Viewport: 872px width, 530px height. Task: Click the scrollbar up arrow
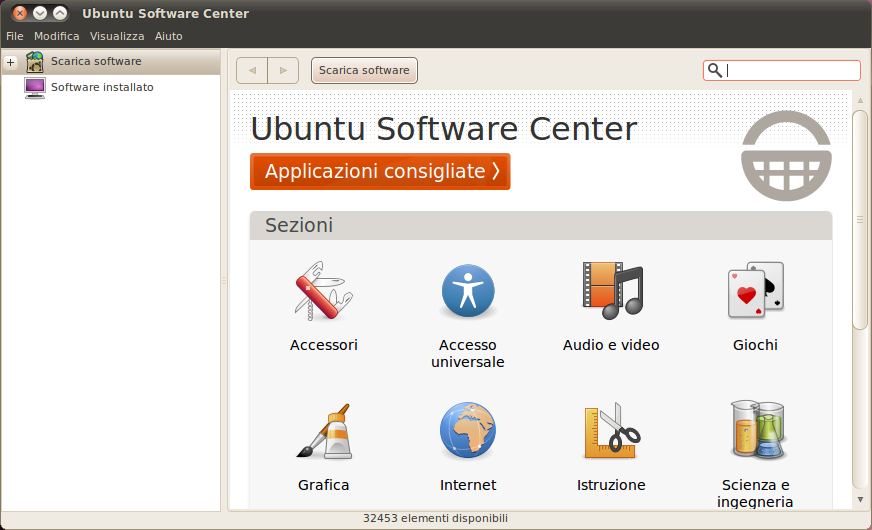point(860,101)
